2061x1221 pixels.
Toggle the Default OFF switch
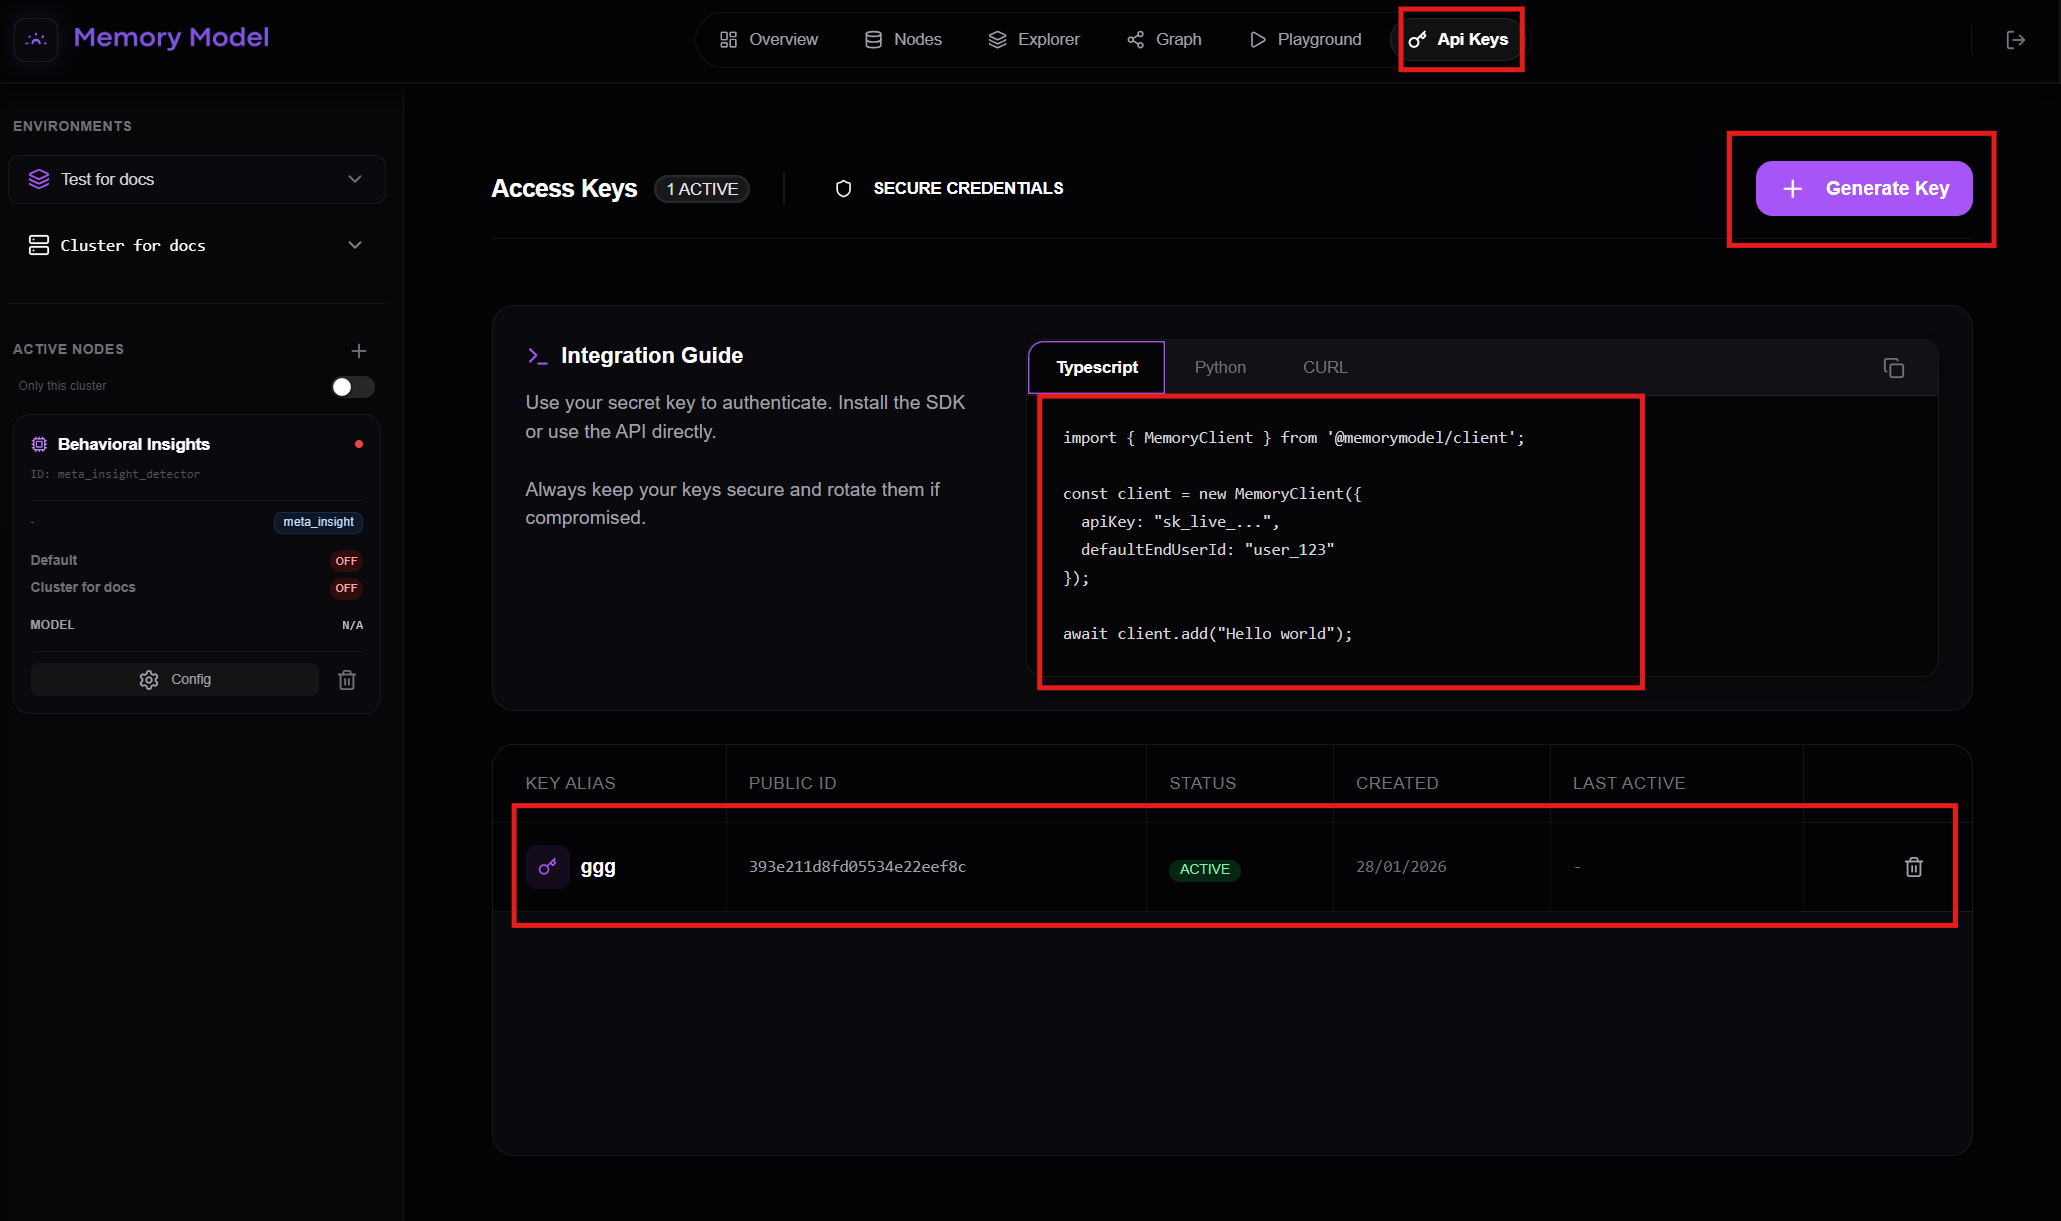click(346, 561)
